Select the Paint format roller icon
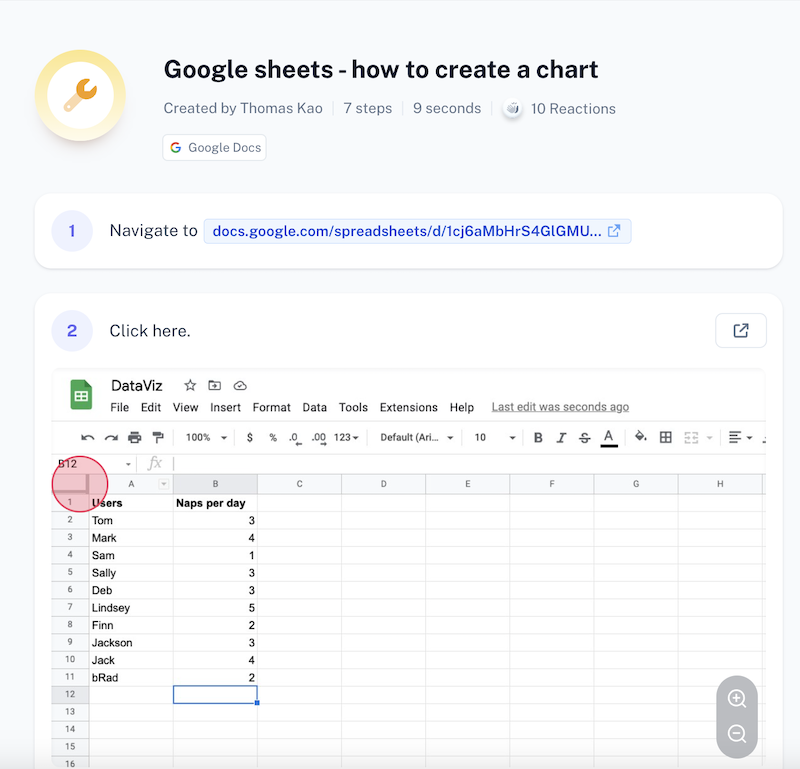Image resolution: width=800 pixels, height=769 pixels. point(158,437)
